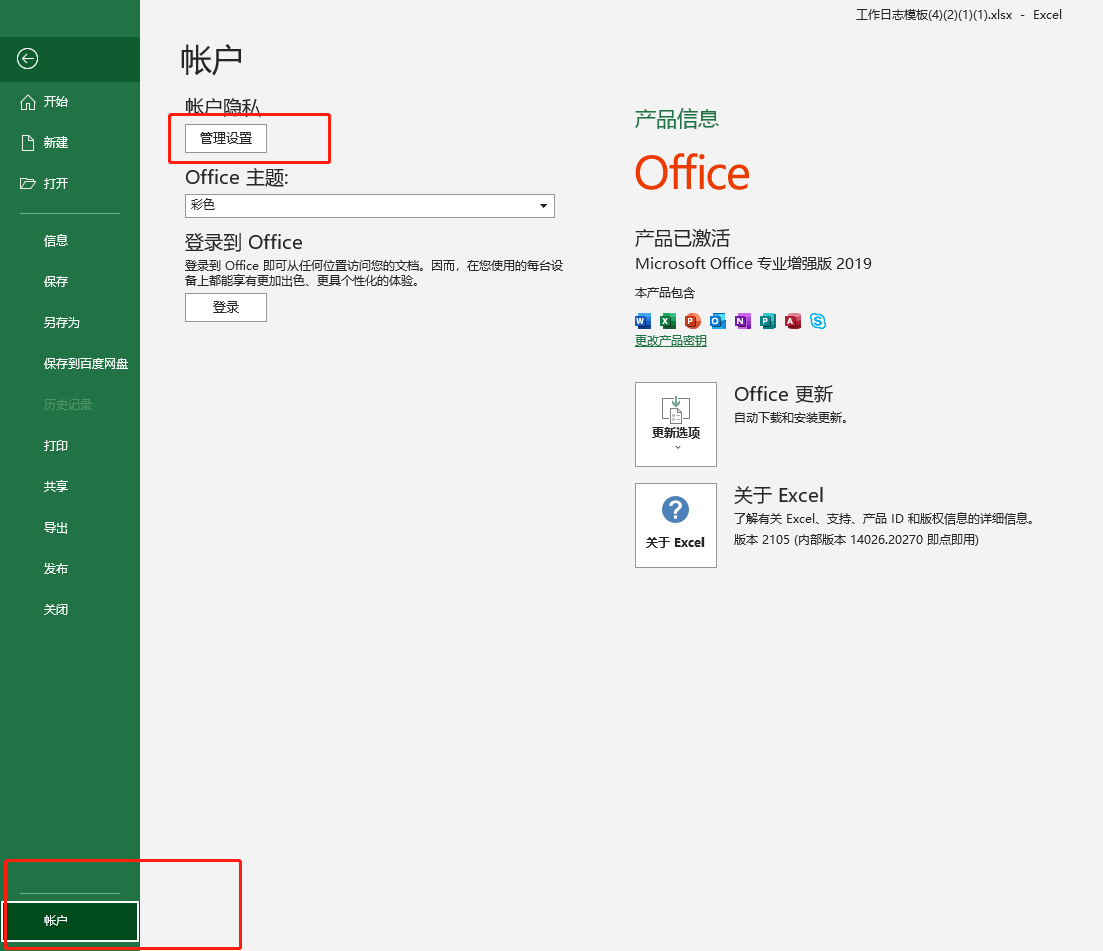This screenshot has height=951, width=1103.
Task: Click the Publisher app icon
Action: 767,321
